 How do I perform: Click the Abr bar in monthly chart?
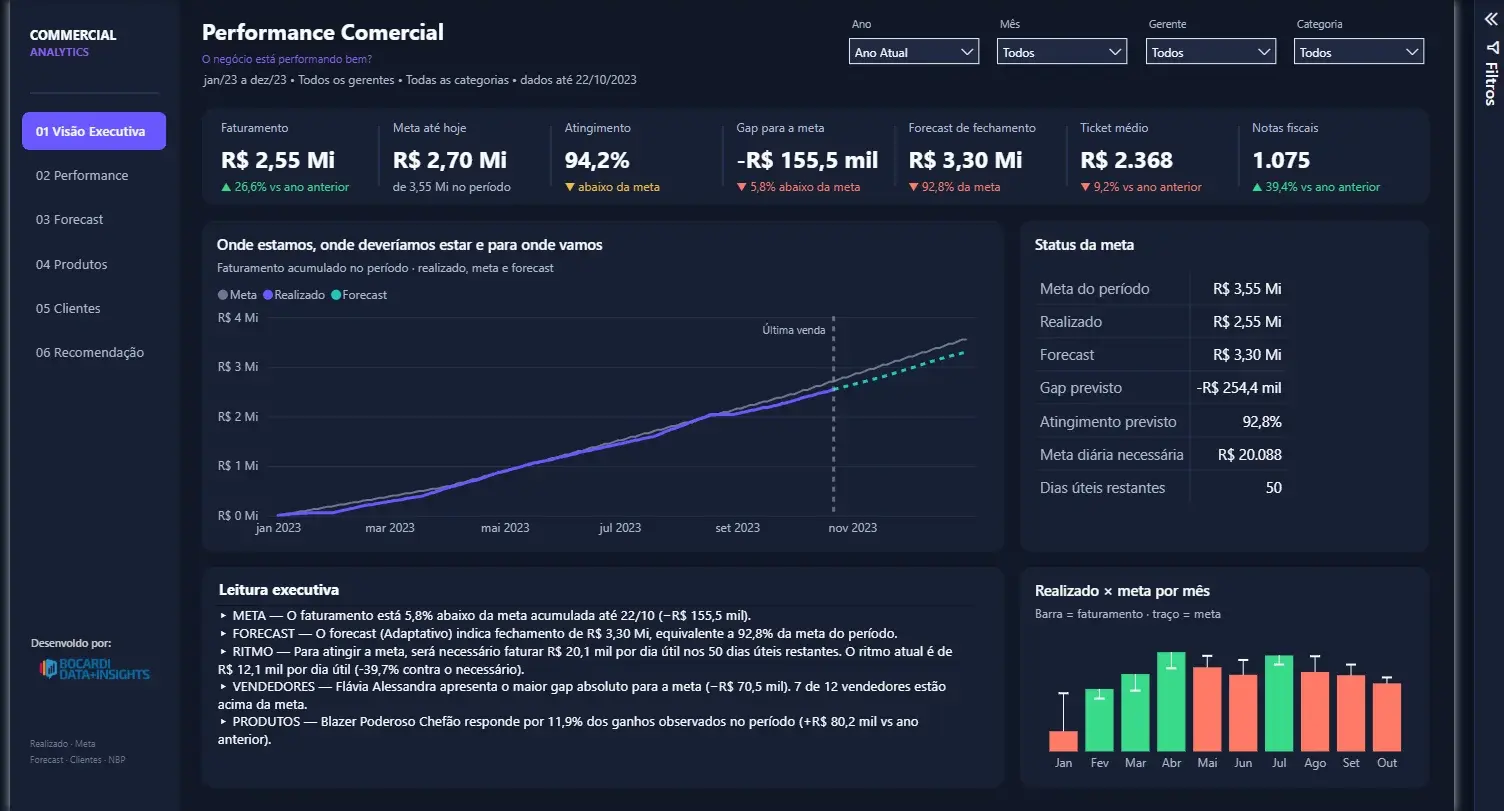[1171, 702]
